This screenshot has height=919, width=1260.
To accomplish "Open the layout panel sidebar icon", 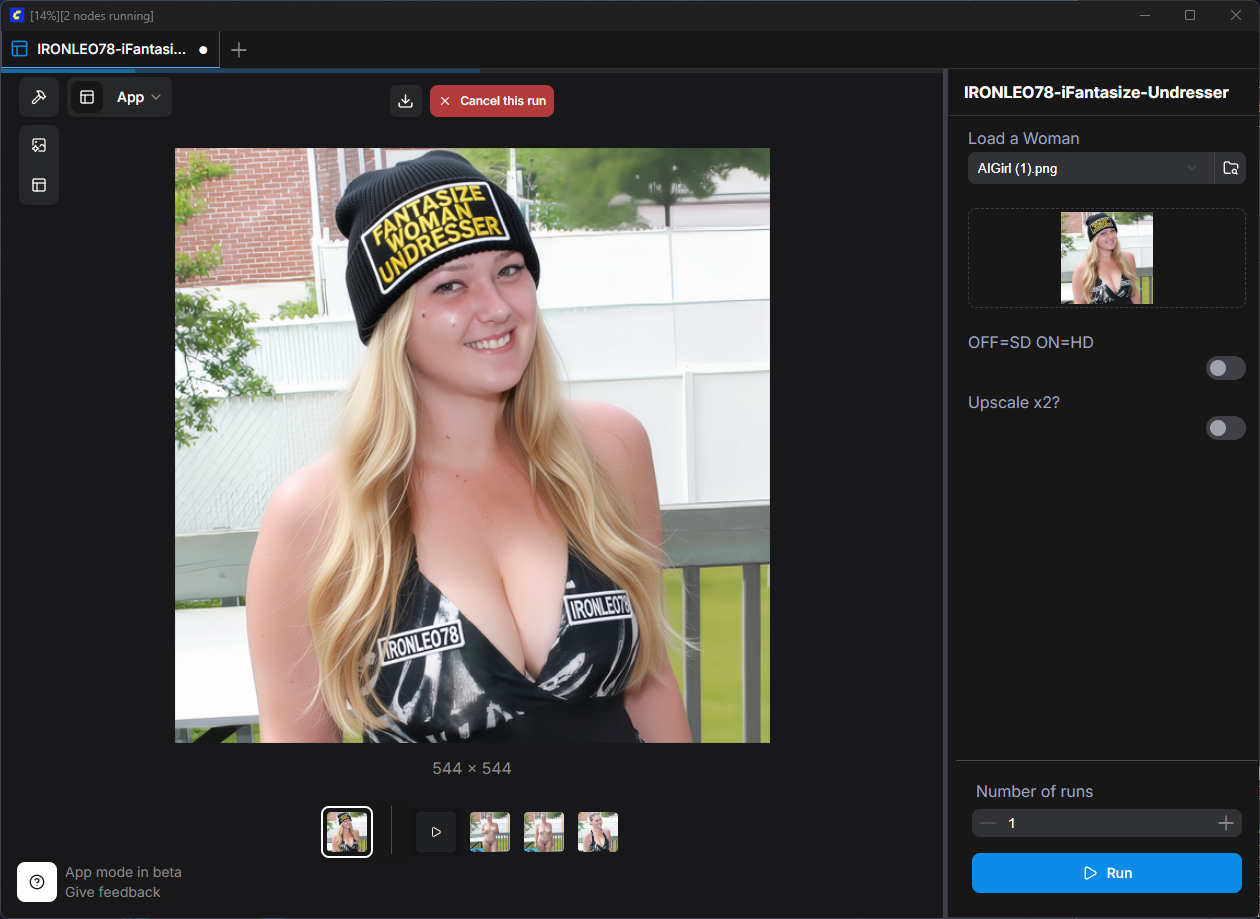I will point(39,185).
